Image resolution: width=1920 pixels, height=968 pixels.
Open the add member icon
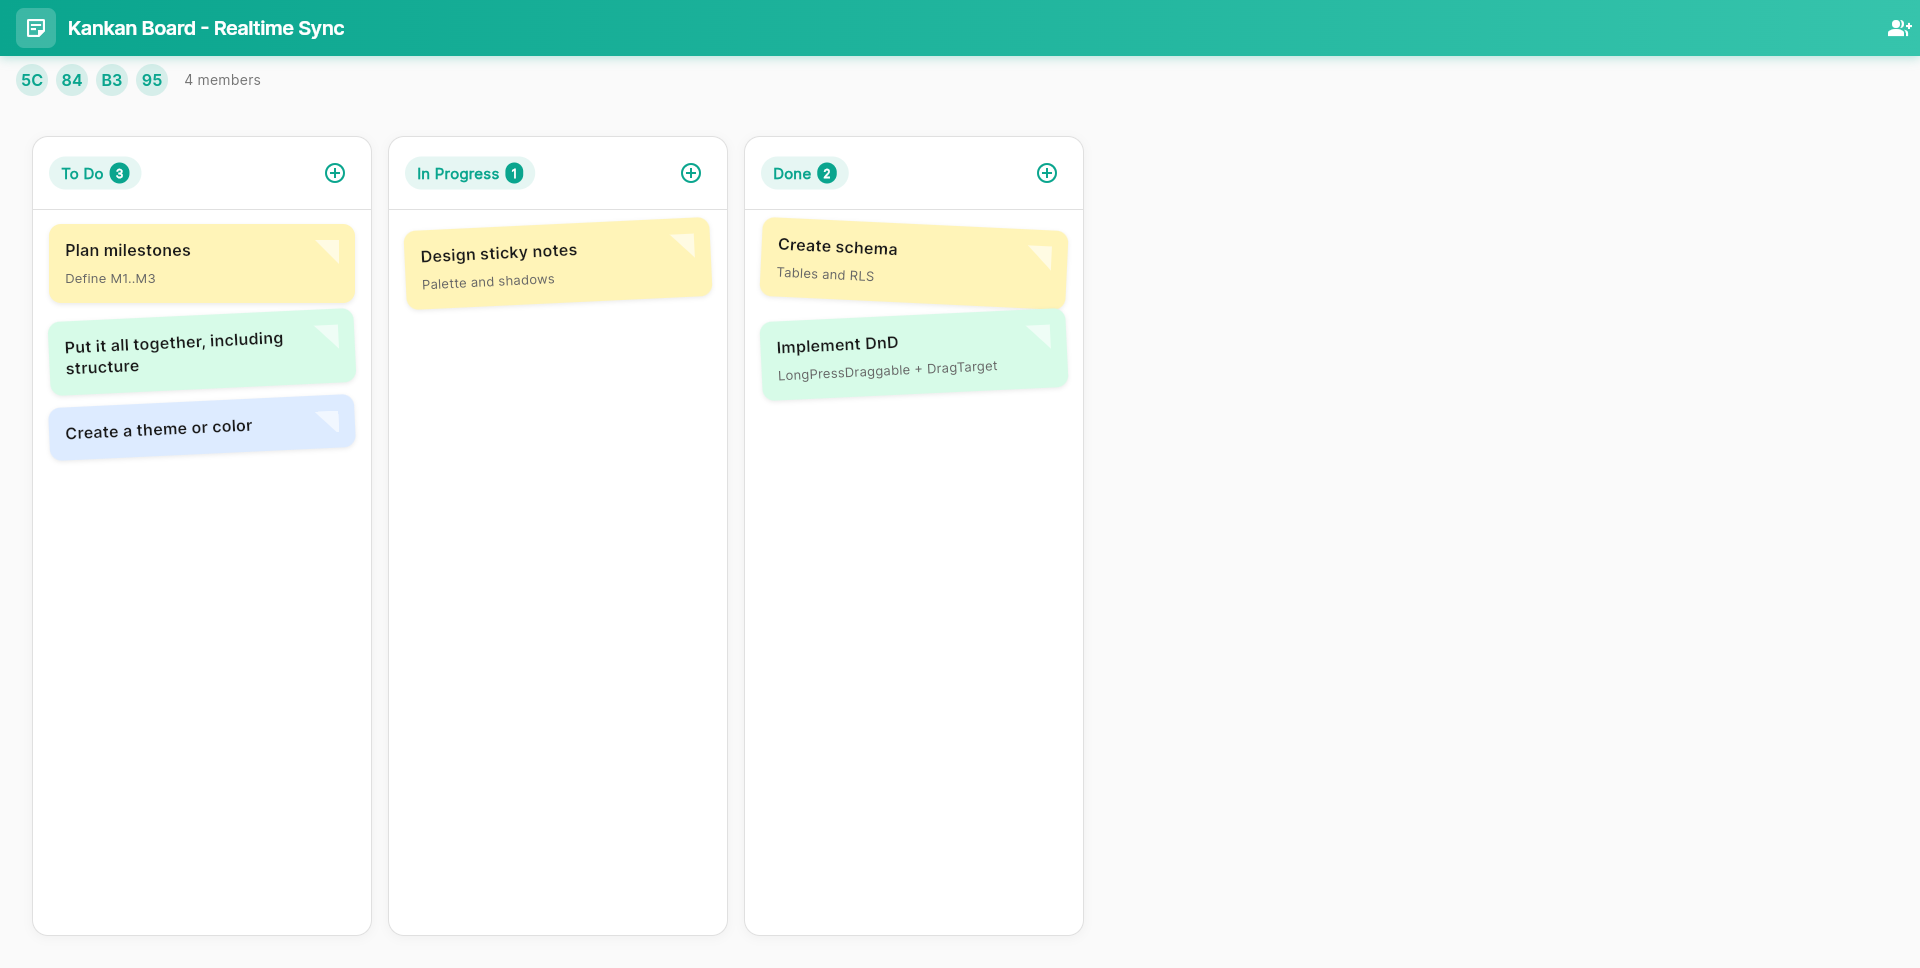[1899, 28]
